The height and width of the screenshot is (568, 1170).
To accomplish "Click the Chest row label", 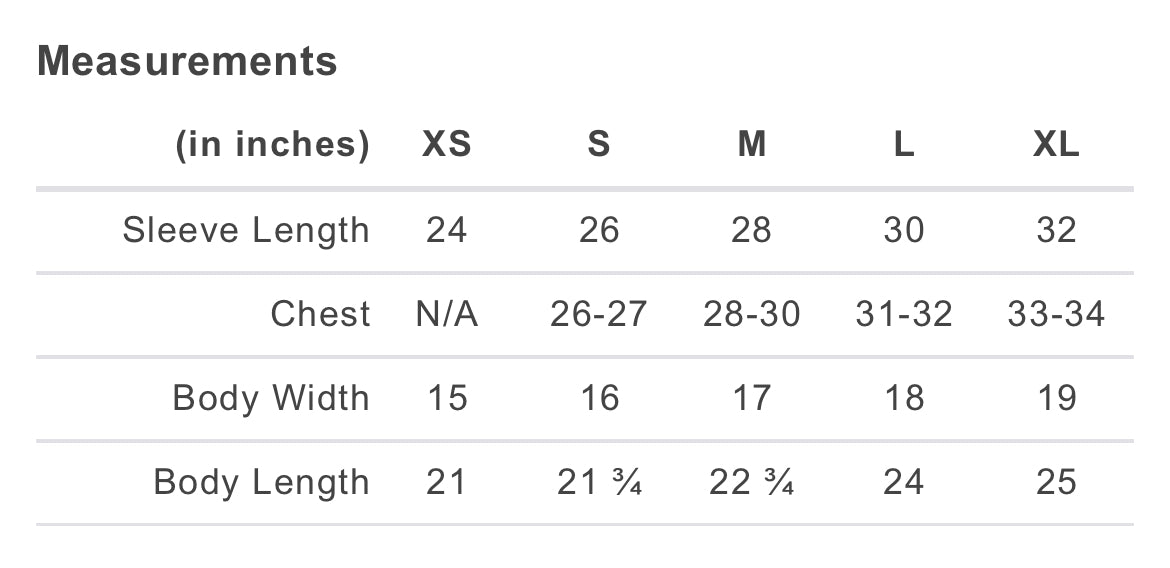I will click(320, 315).
